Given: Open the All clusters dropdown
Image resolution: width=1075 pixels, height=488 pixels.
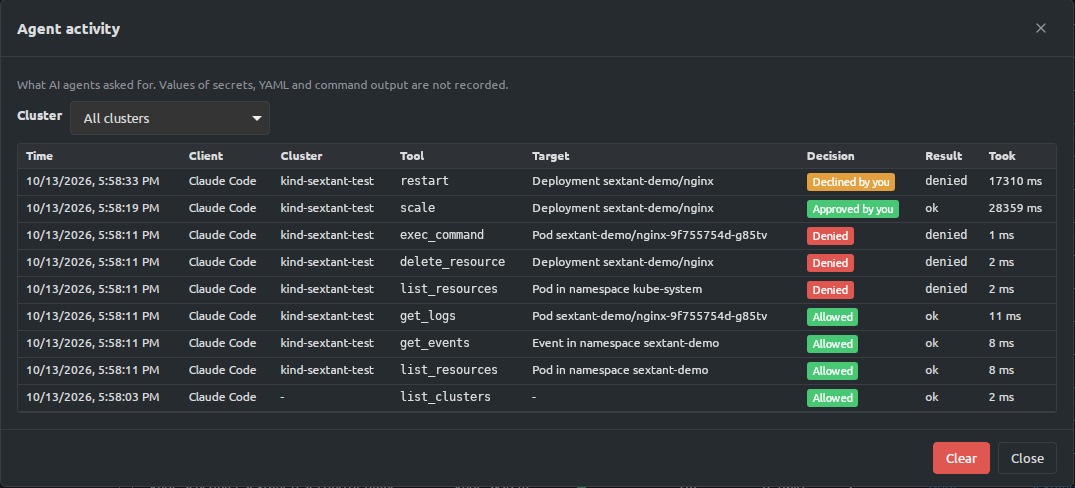Looking at the screenshot, I should point(170,119).
